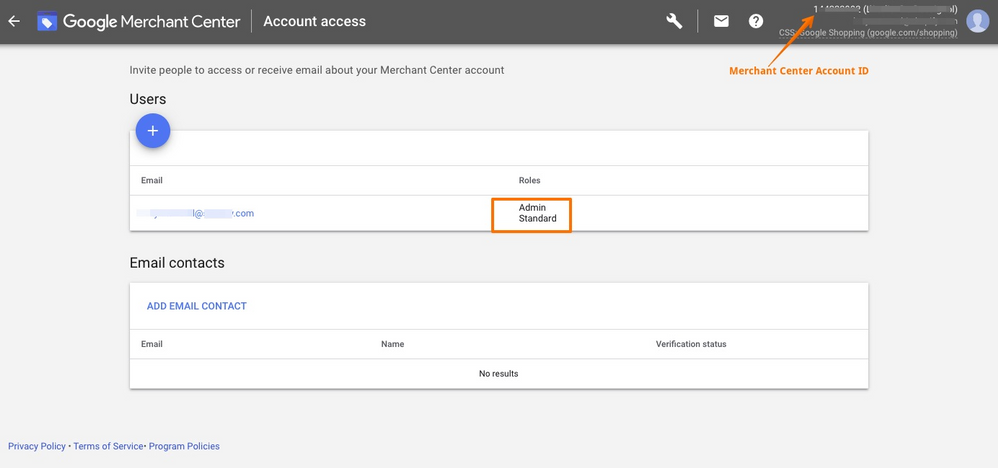Image resolution: width=998 pixels, height=468 pixels.
Task: Open the help question mark icon
Action: (x=756, y=21)
